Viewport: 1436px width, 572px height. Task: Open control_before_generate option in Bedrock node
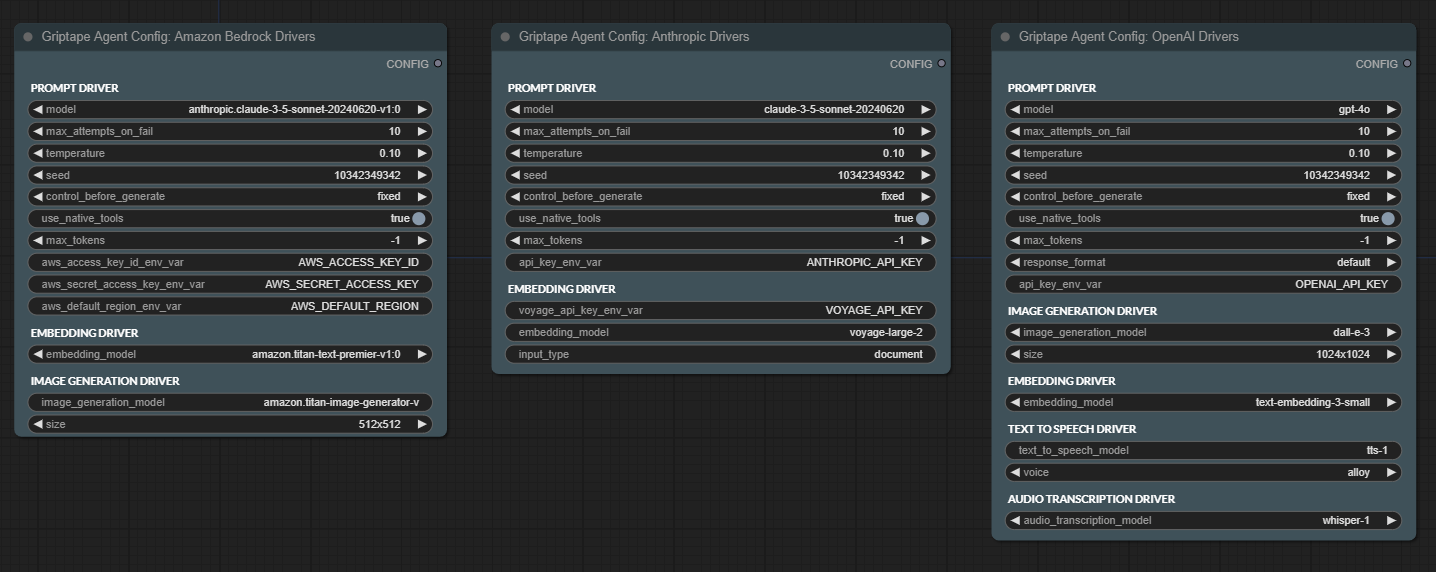click(x=231, y=197)
